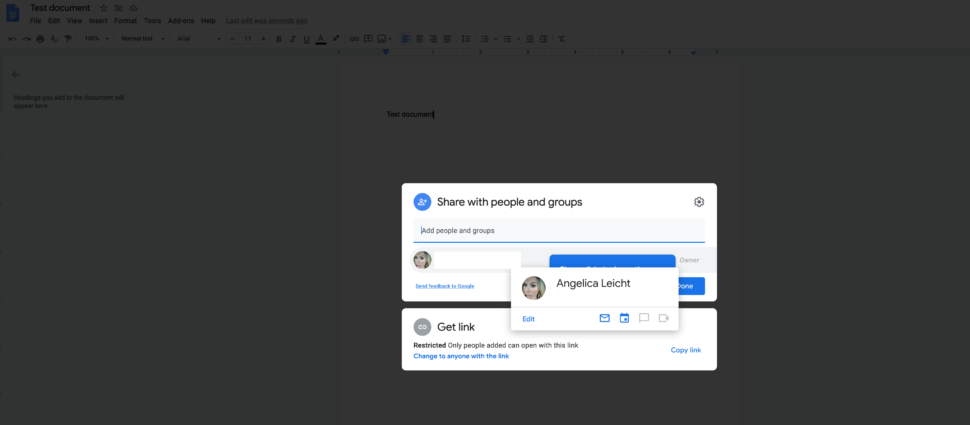Image resolution: width=970 pixels, height=425 pixels.
Task: Toggle bulleted list
Action: [x=507, y=38]
